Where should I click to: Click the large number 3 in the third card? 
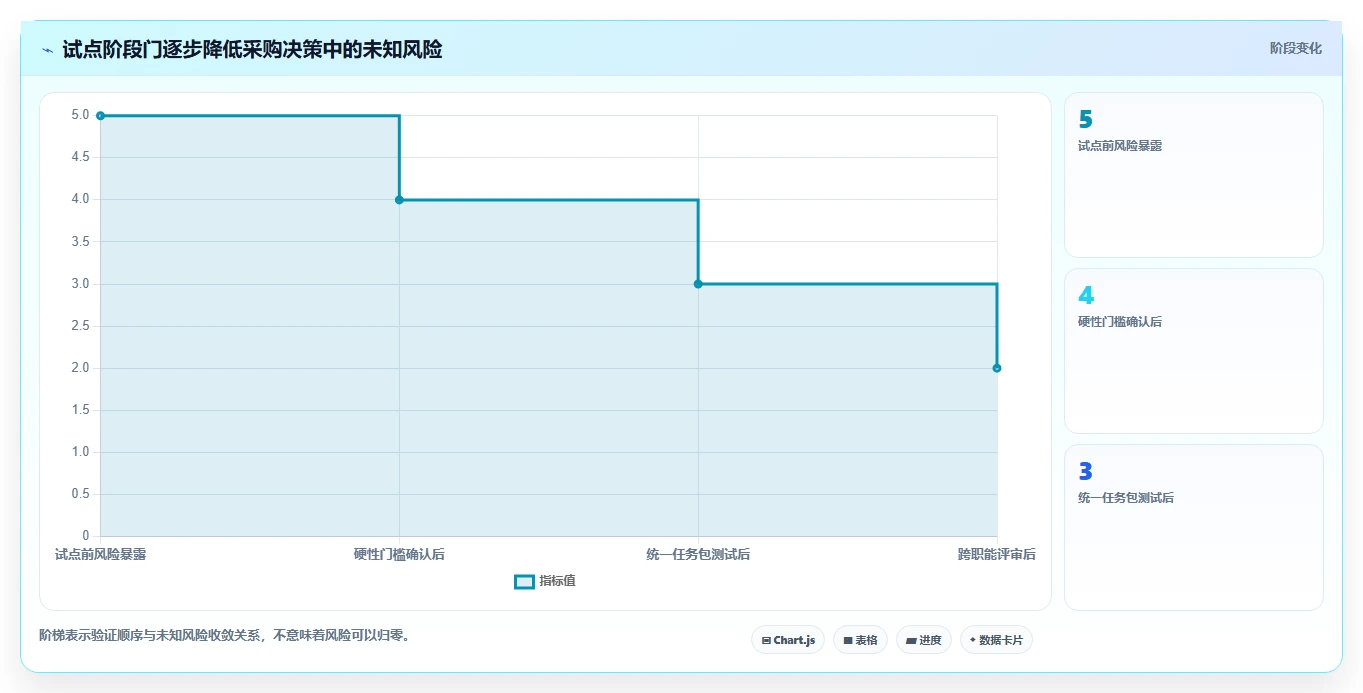pyautogui.click(x=1085, y=471)
